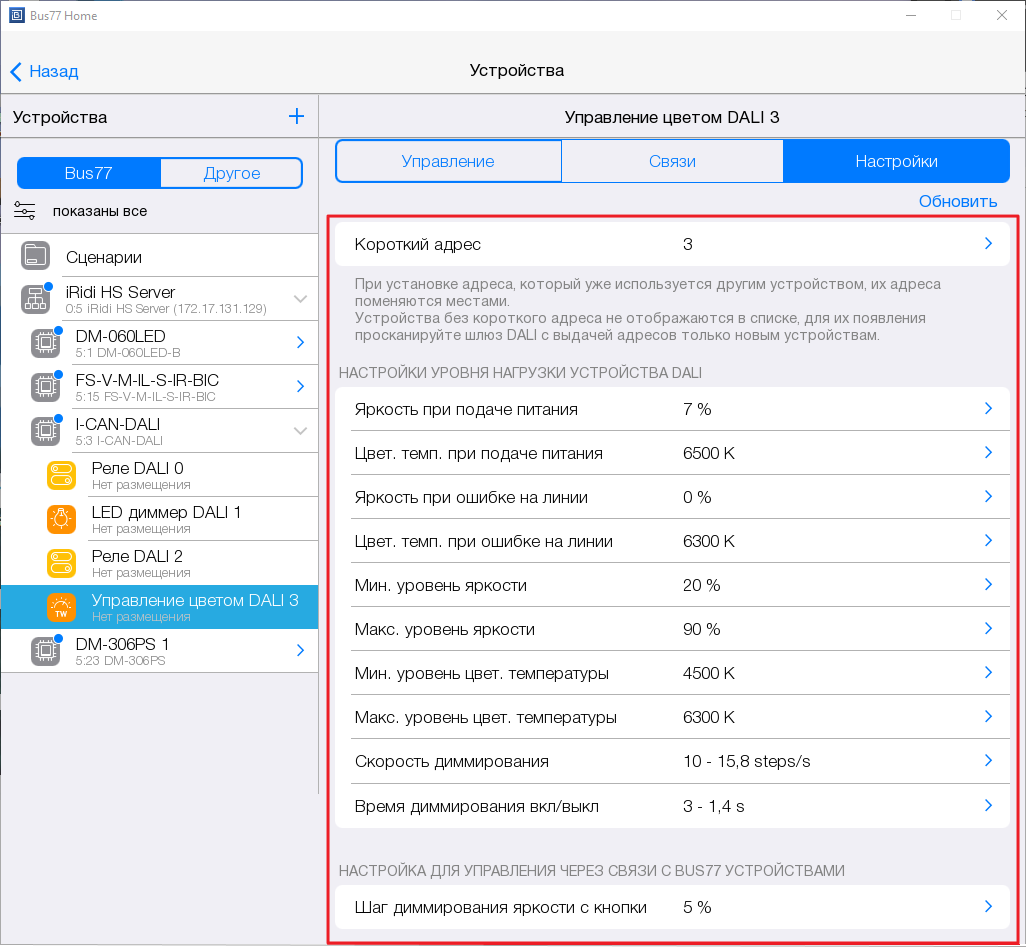This screenshot has height=947, width=1026.
Task: Go back with the Назад button
Action: tap(44, 71)
